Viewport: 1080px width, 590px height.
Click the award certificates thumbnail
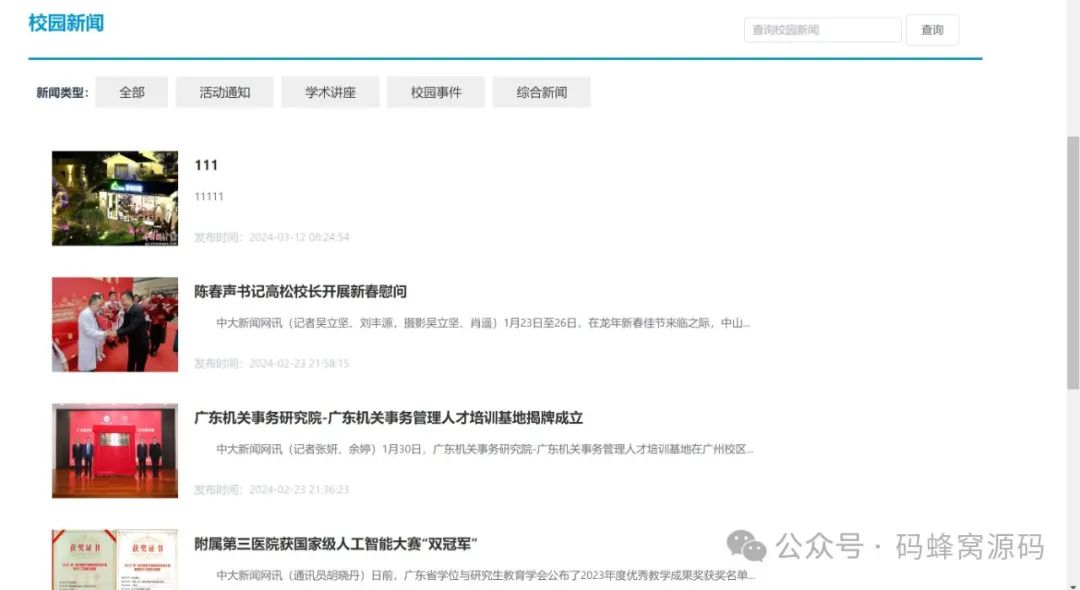[114, 560]
